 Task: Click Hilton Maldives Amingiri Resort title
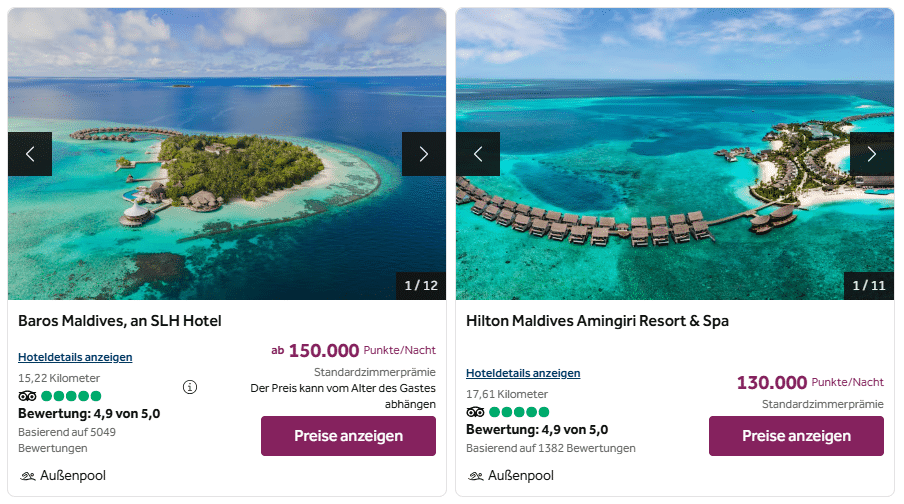[x=597, y=321]
